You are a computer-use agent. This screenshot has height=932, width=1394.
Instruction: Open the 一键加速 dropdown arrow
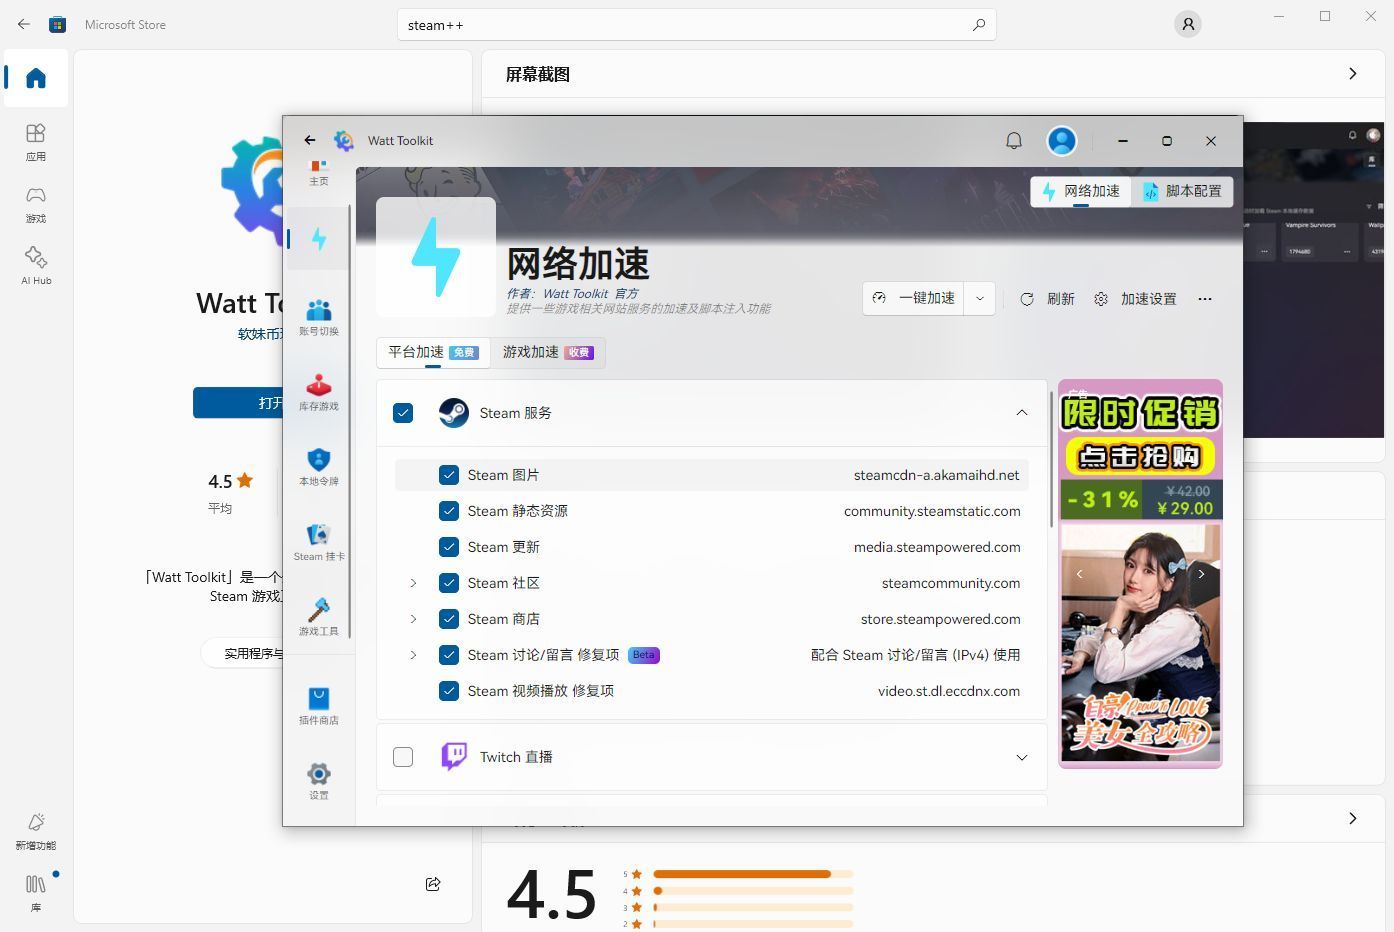coord(980,298)
